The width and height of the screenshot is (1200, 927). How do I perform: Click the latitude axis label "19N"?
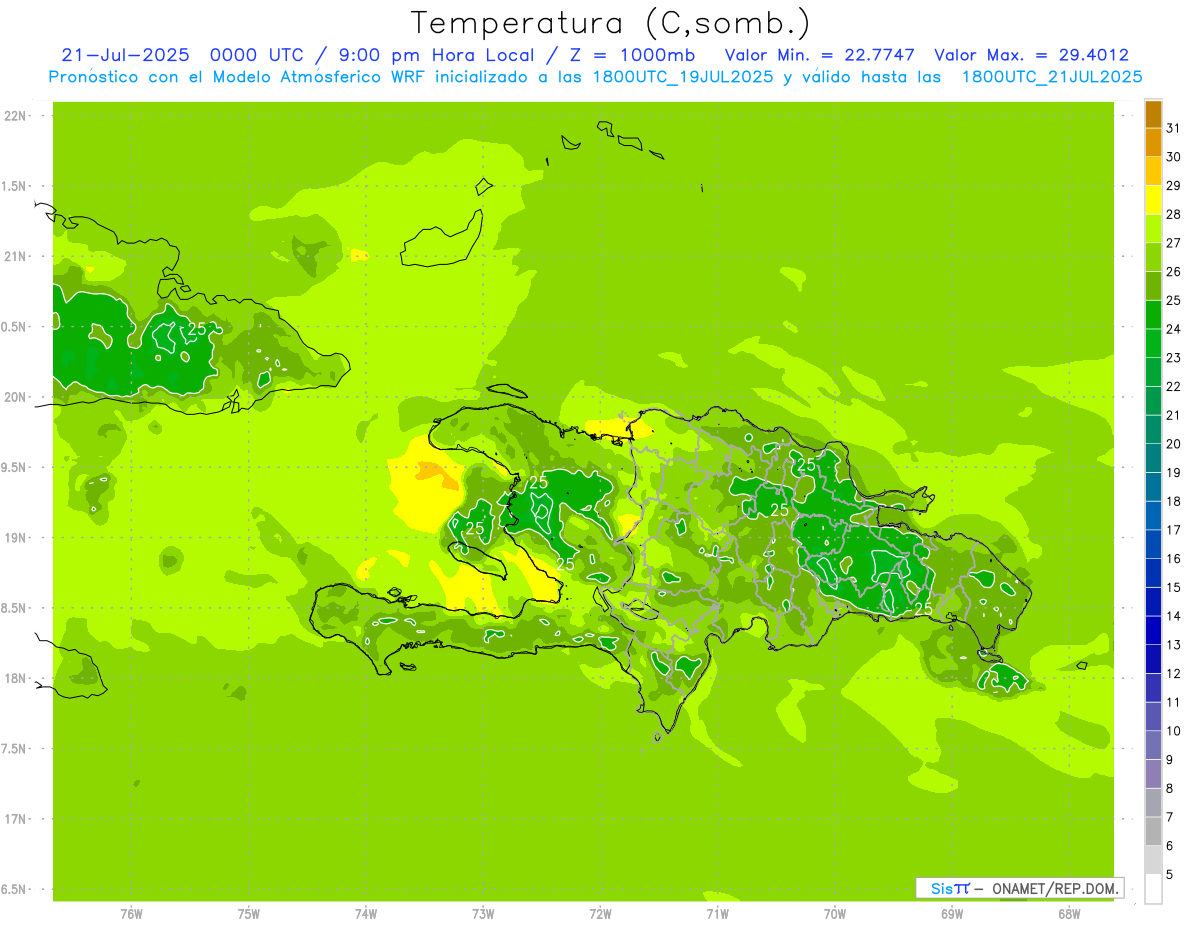point(15,537)
